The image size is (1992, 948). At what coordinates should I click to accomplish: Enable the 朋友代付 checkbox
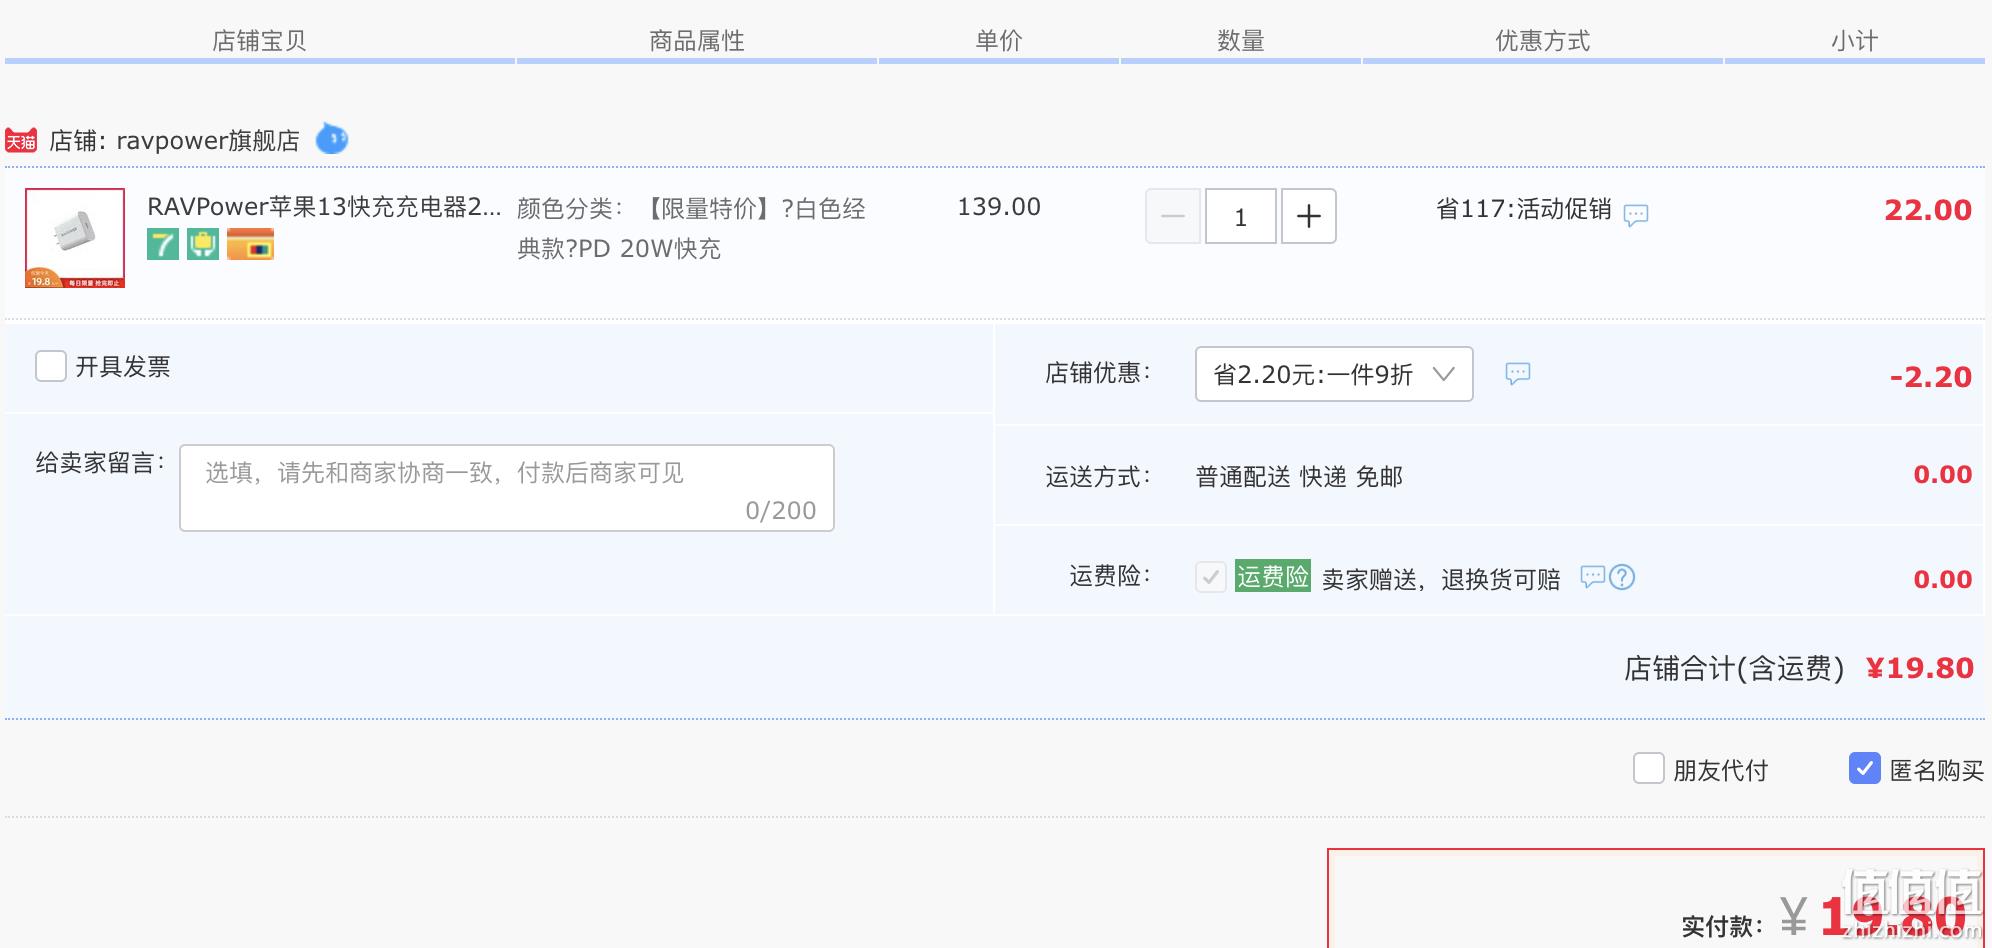pyautogui.click(x=1648, y=768)
